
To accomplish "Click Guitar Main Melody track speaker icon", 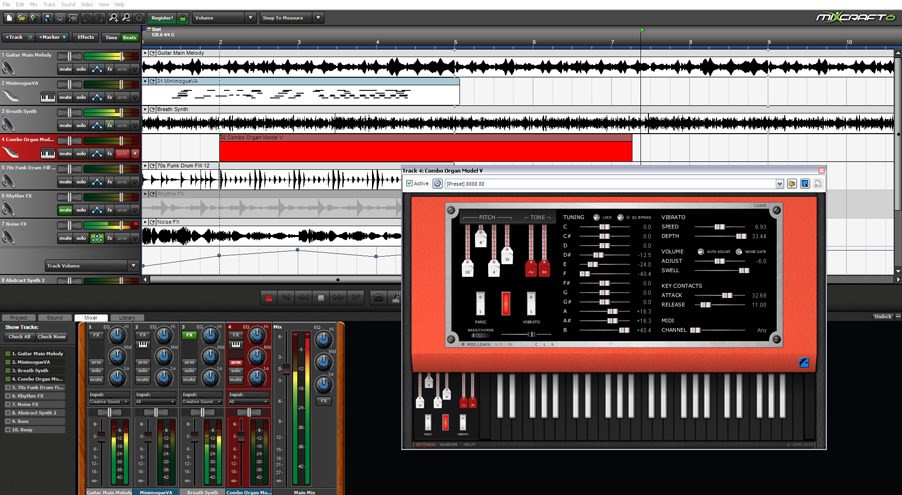I will [7, 68].
